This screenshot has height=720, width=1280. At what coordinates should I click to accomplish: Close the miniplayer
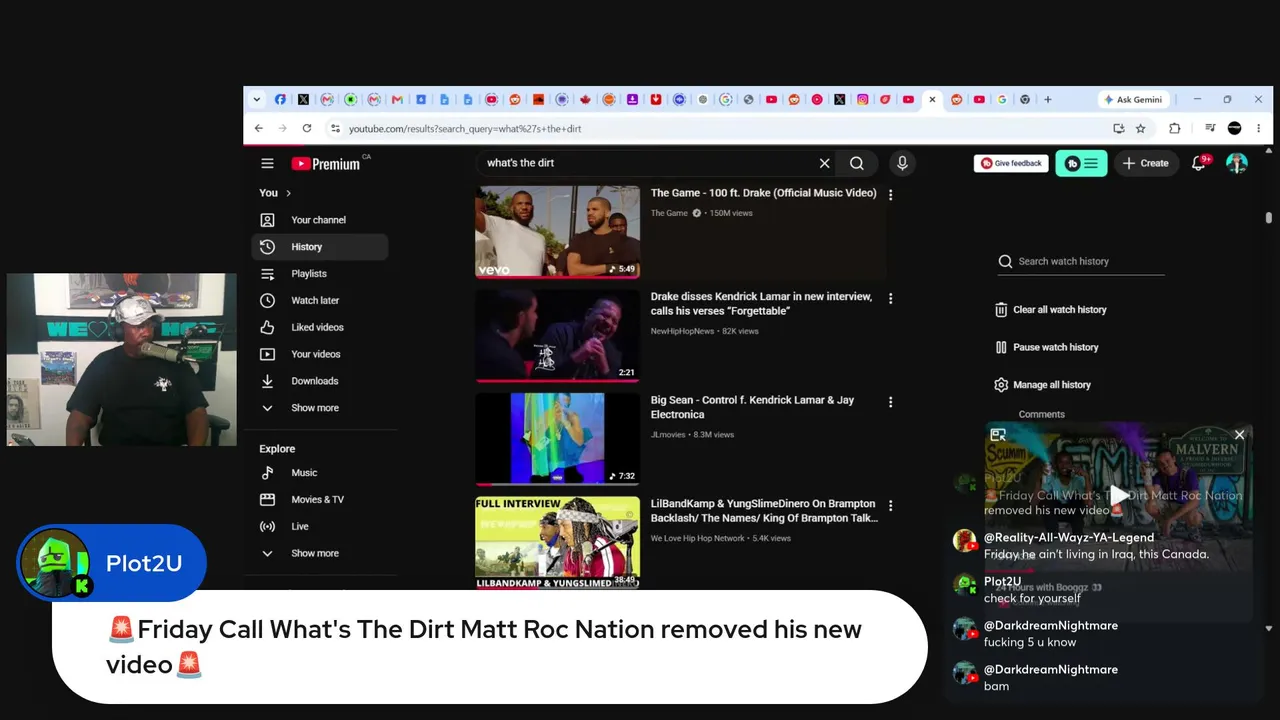point(1240,435)
